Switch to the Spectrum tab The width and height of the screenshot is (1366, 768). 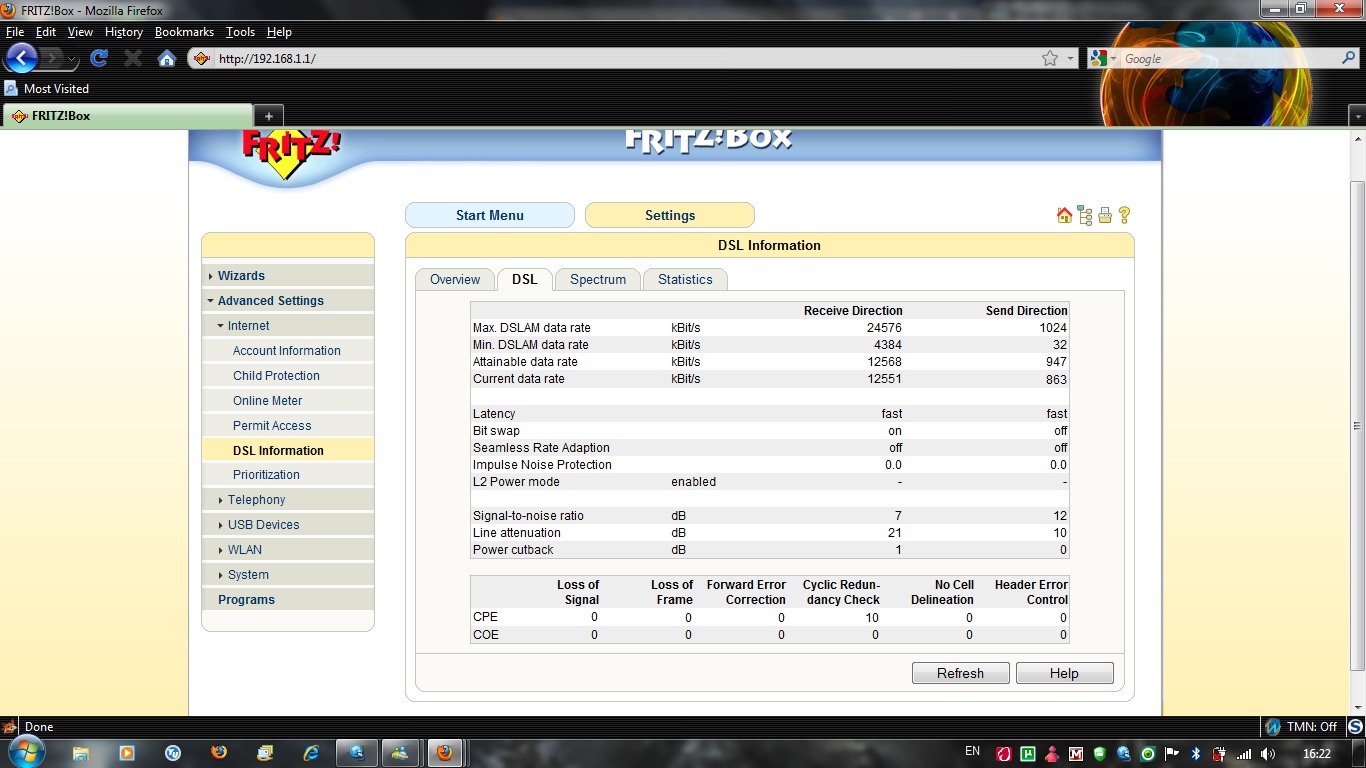pyautogui.click(x=598, y=280)
